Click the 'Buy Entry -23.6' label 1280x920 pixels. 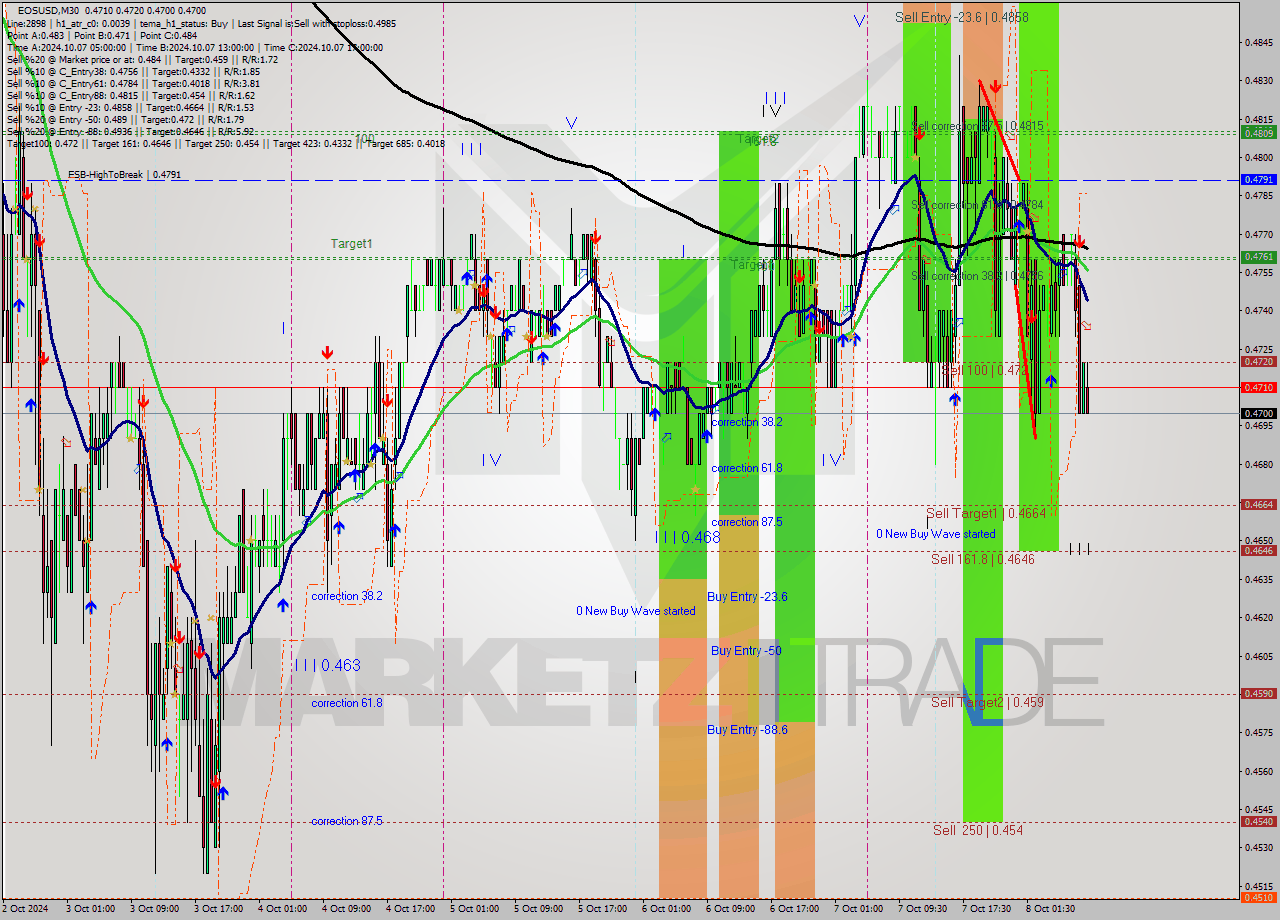click(747, 597)
